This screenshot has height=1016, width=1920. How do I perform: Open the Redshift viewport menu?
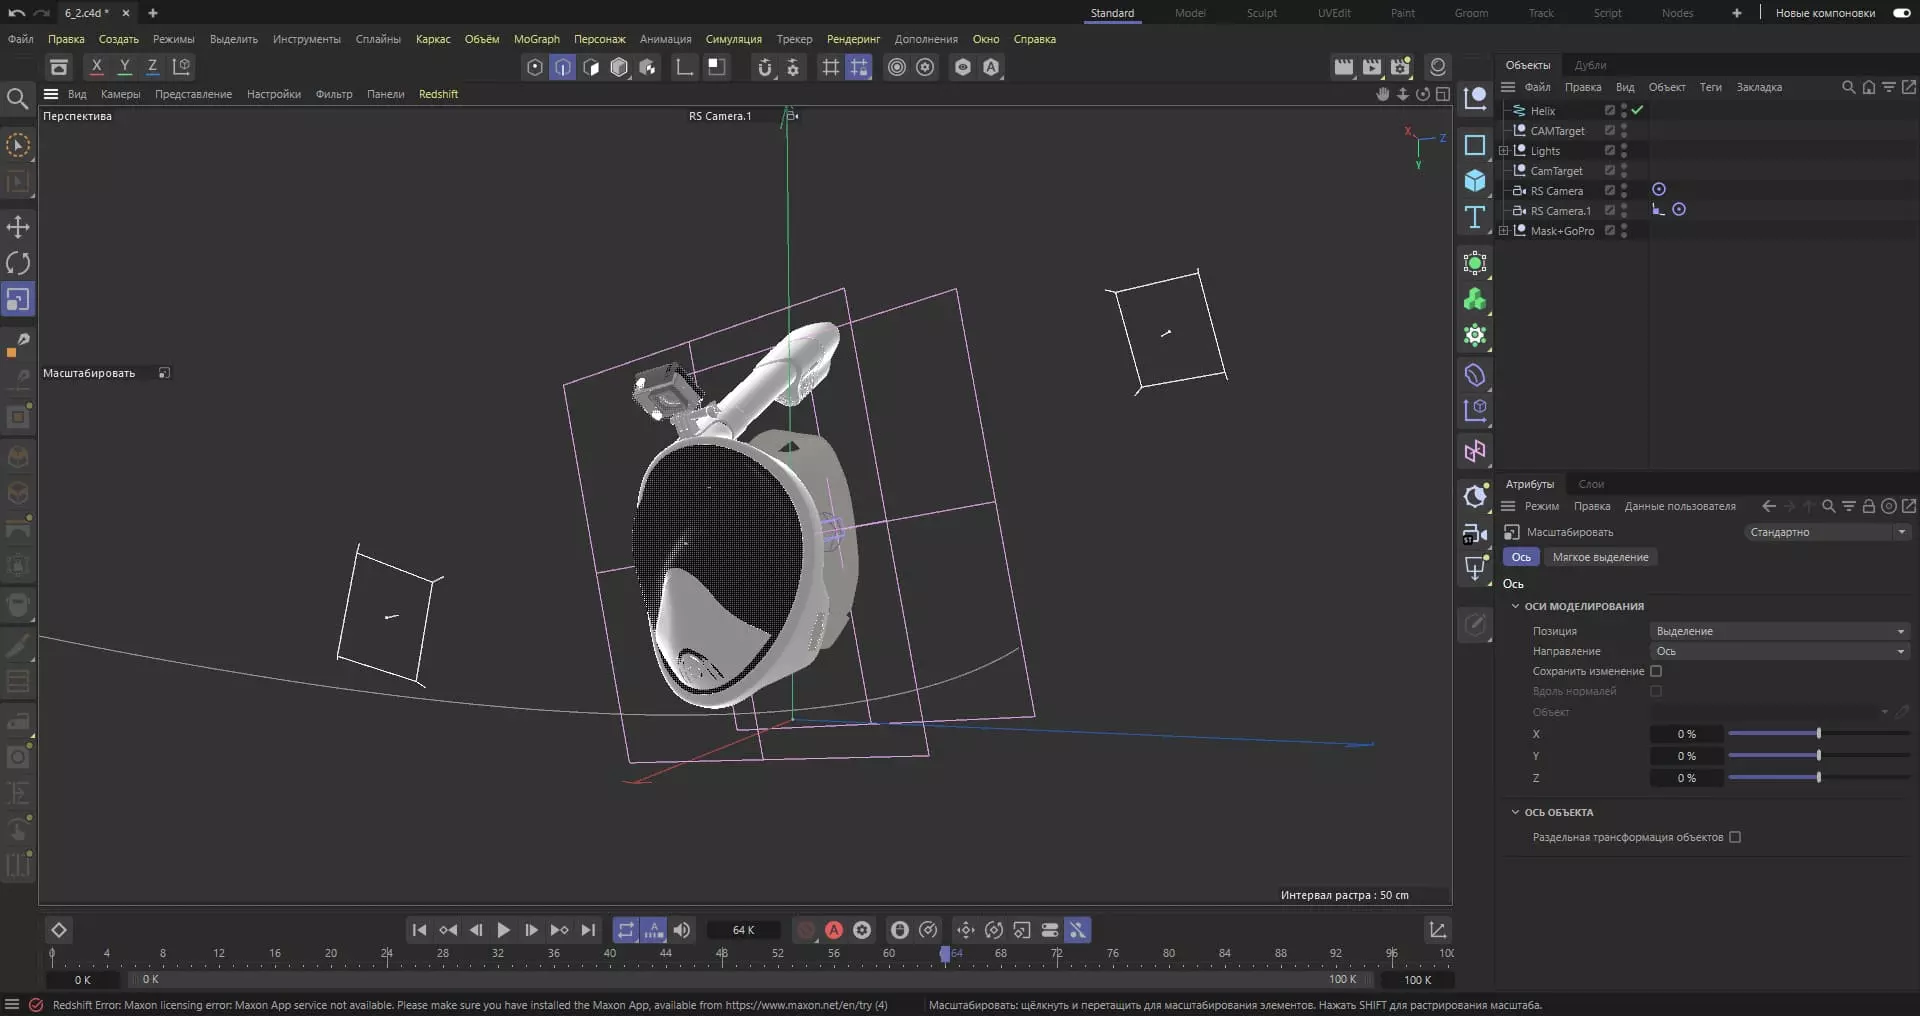tap(438, 94)
